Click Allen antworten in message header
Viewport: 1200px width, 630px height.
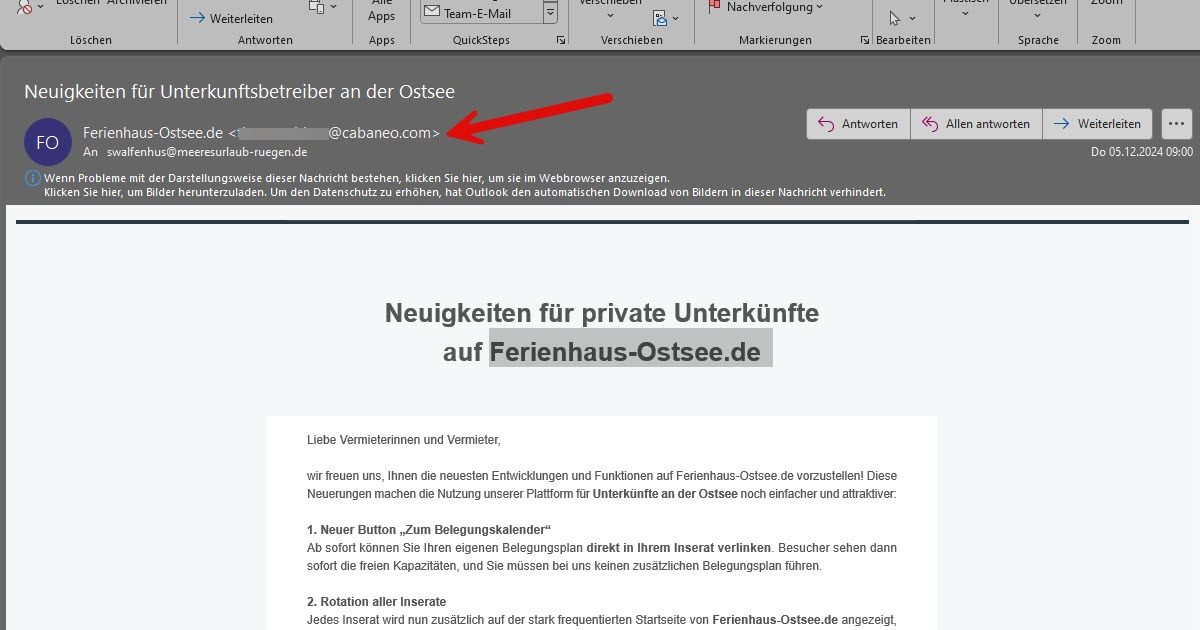coord(976,124)
